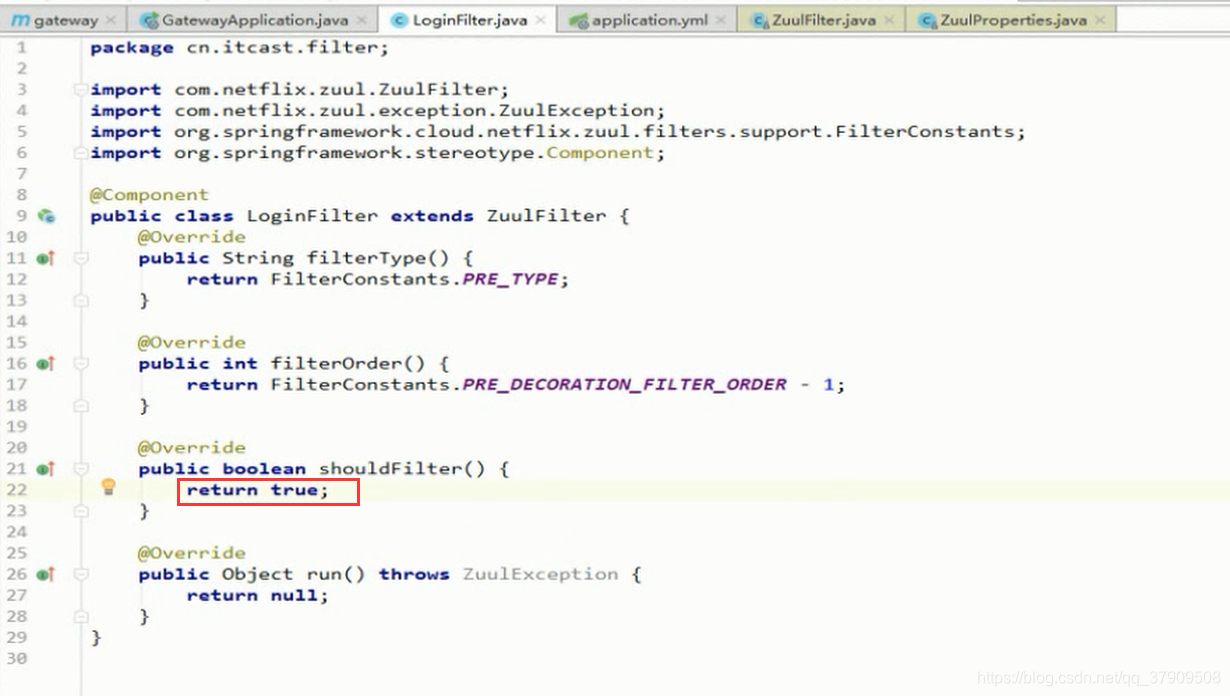
Task: Collapse the import block at line 3
Action: (80, 89)
